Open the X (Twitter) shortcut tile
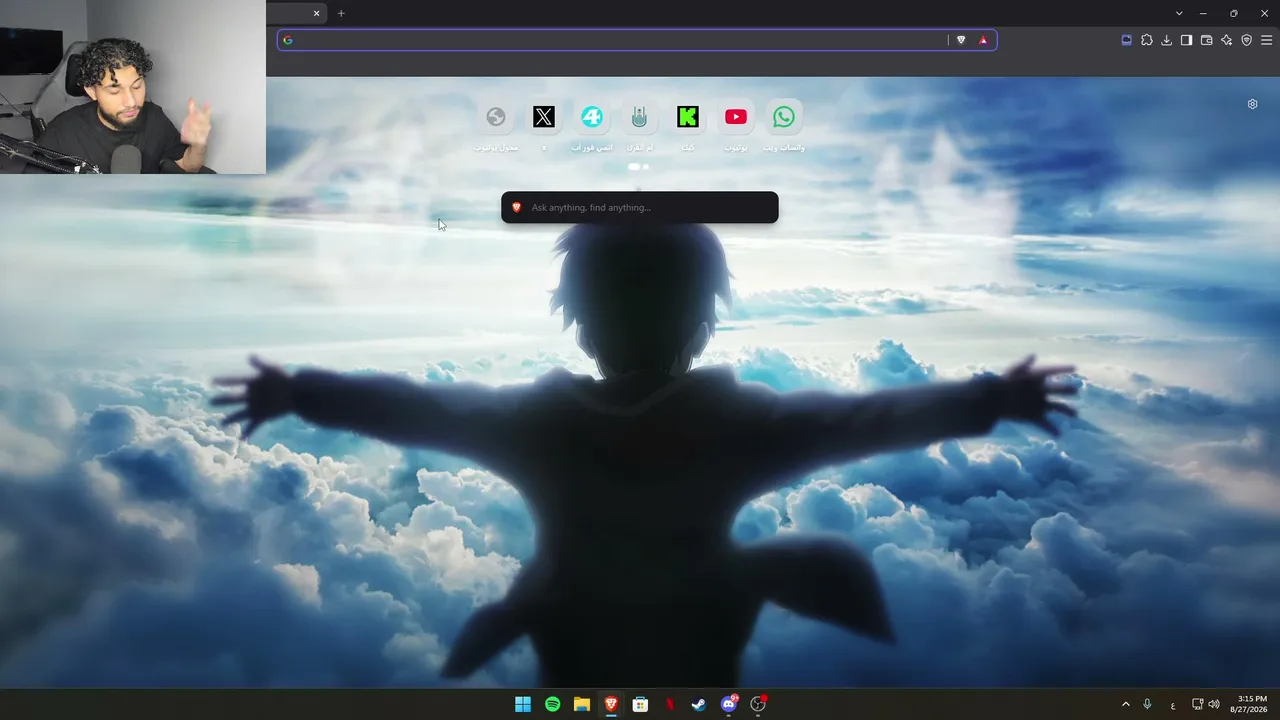The width and height of the screenshot is (1280, 720). click(x=544, y=117)
